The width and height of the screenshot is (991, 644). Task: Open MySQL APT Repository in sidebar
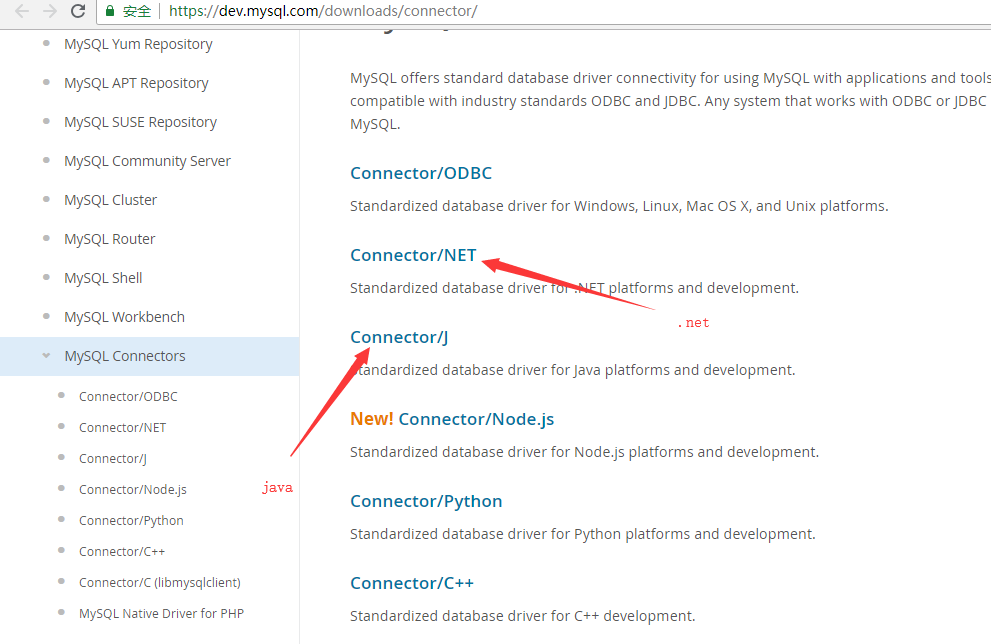pyautogui.click(x=136, y=83)
